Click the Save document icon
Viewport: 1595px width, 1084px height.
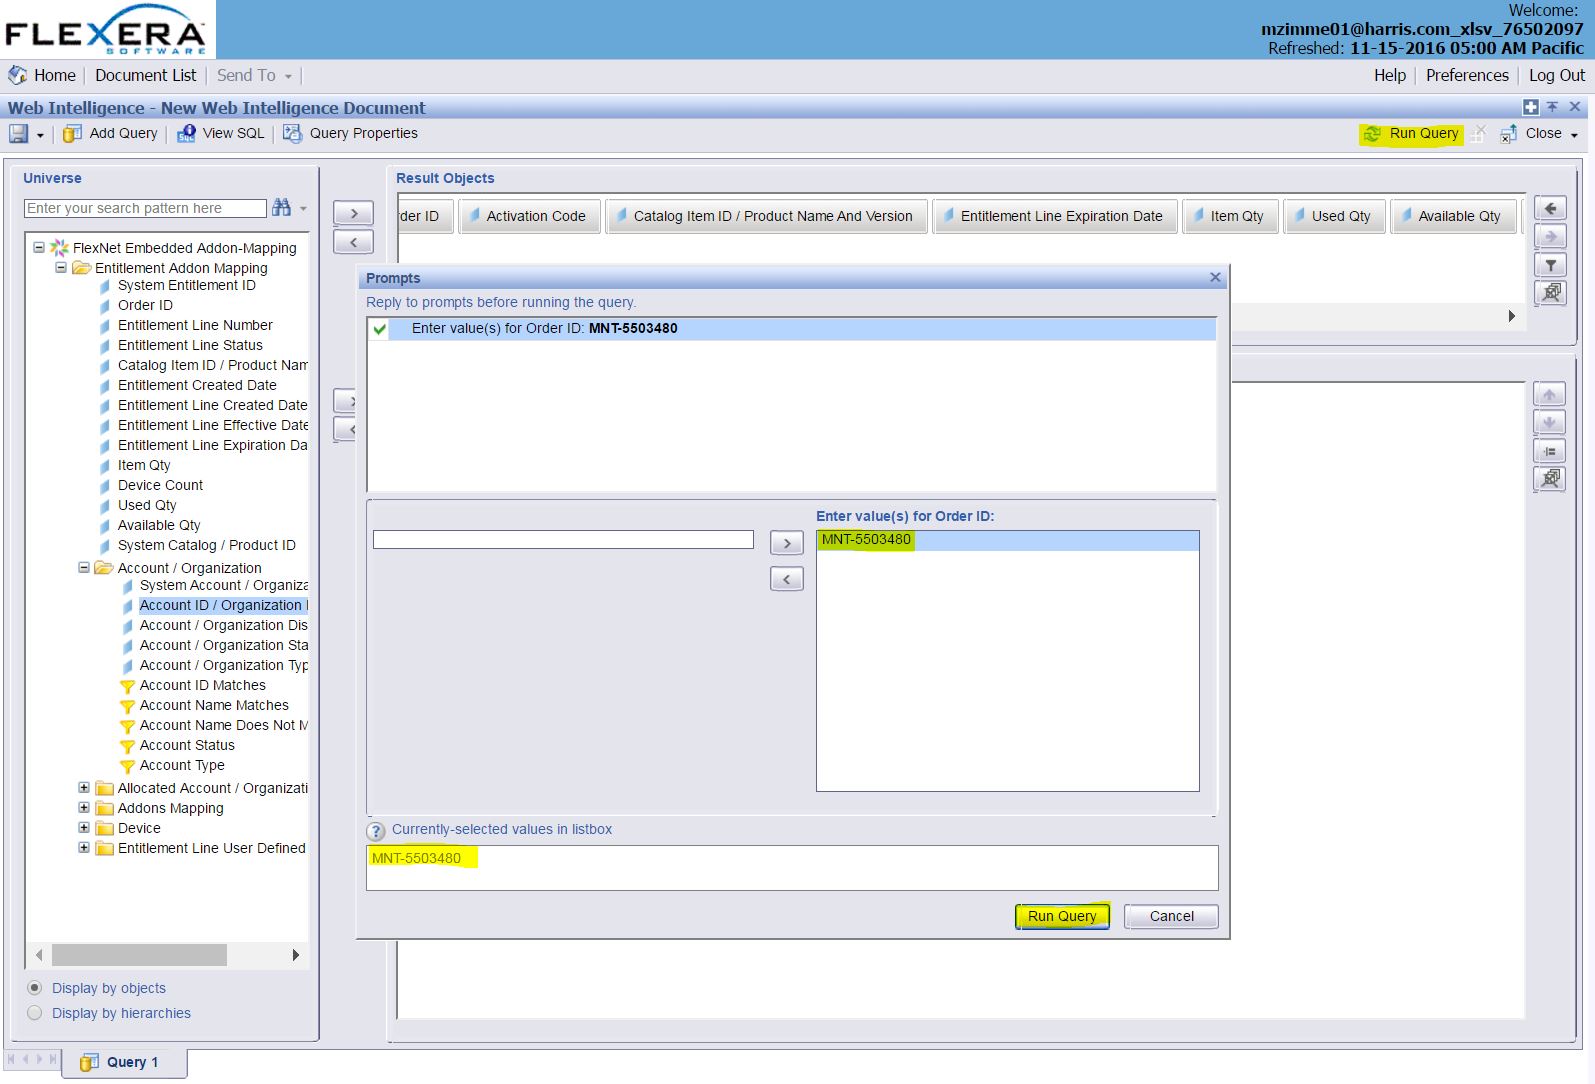pos(18,134)
